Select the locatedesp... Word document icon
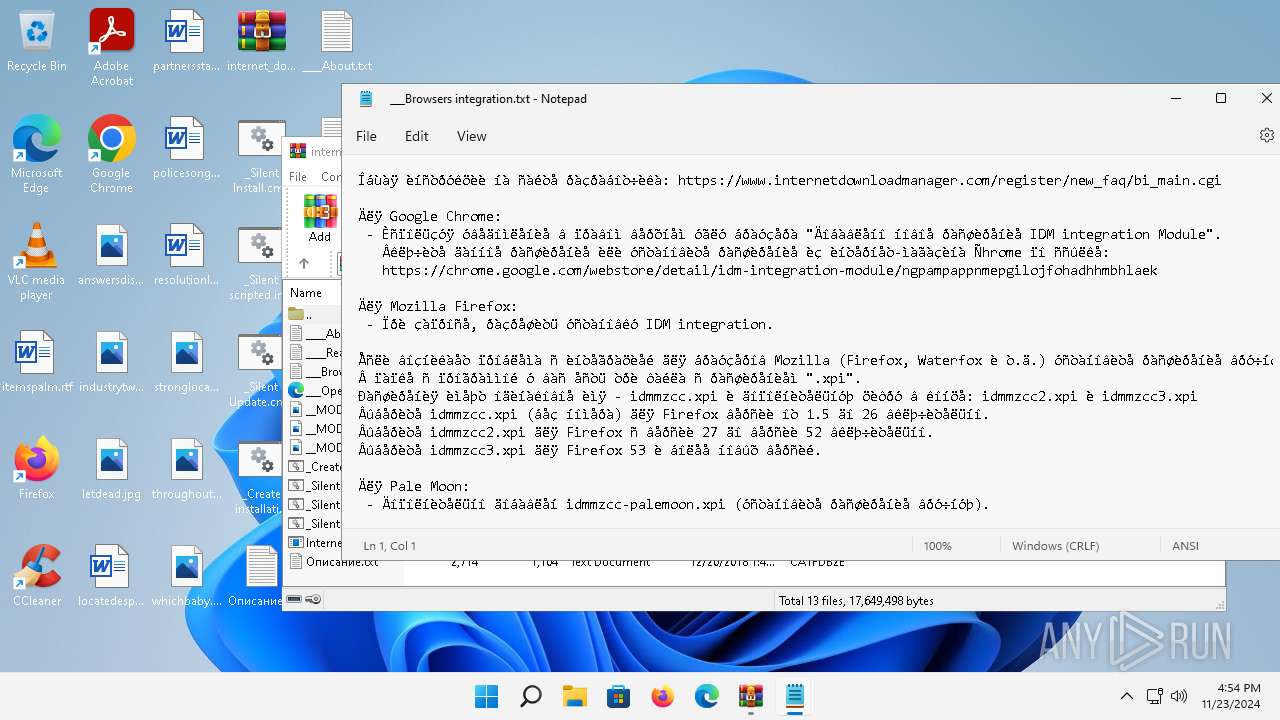Viewport: 1280px width, 720px height. (111, 576)
